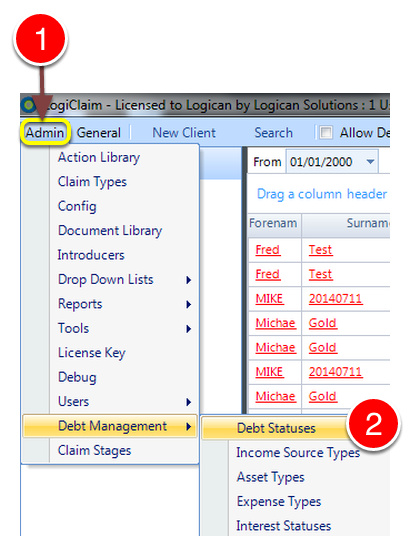Choose License Key menu item
Screen dimensions: 410x536
92,353
